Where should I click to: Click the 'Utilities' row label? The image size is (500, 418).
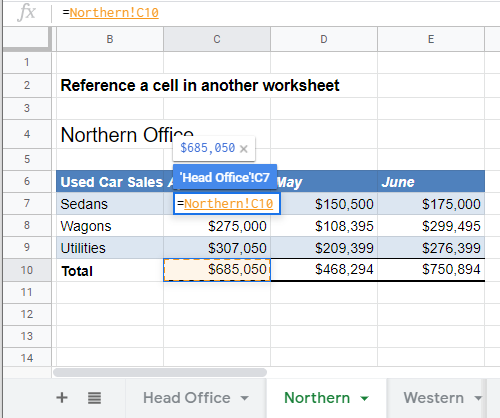(x=110, y=248)
